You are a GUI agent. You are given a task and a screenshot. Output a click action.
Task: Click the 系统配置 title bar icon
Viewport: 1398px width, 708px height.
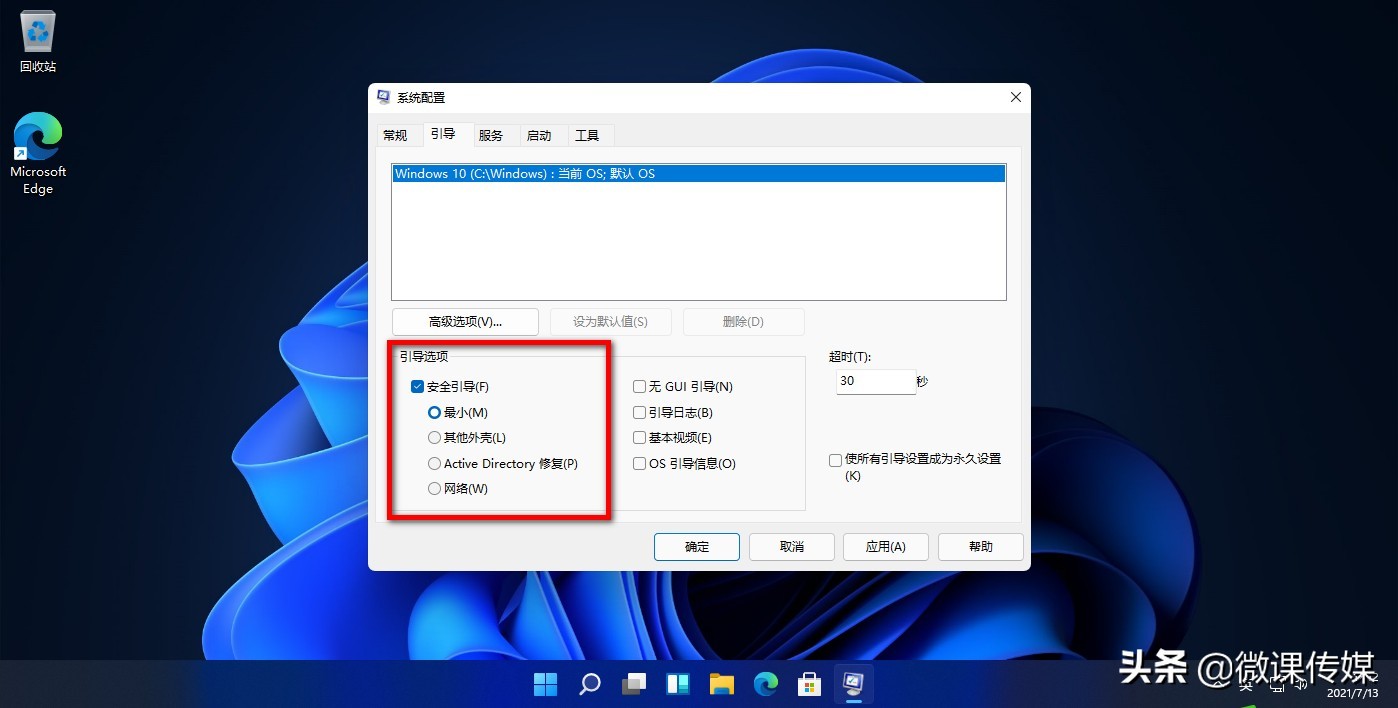(384, 97)
